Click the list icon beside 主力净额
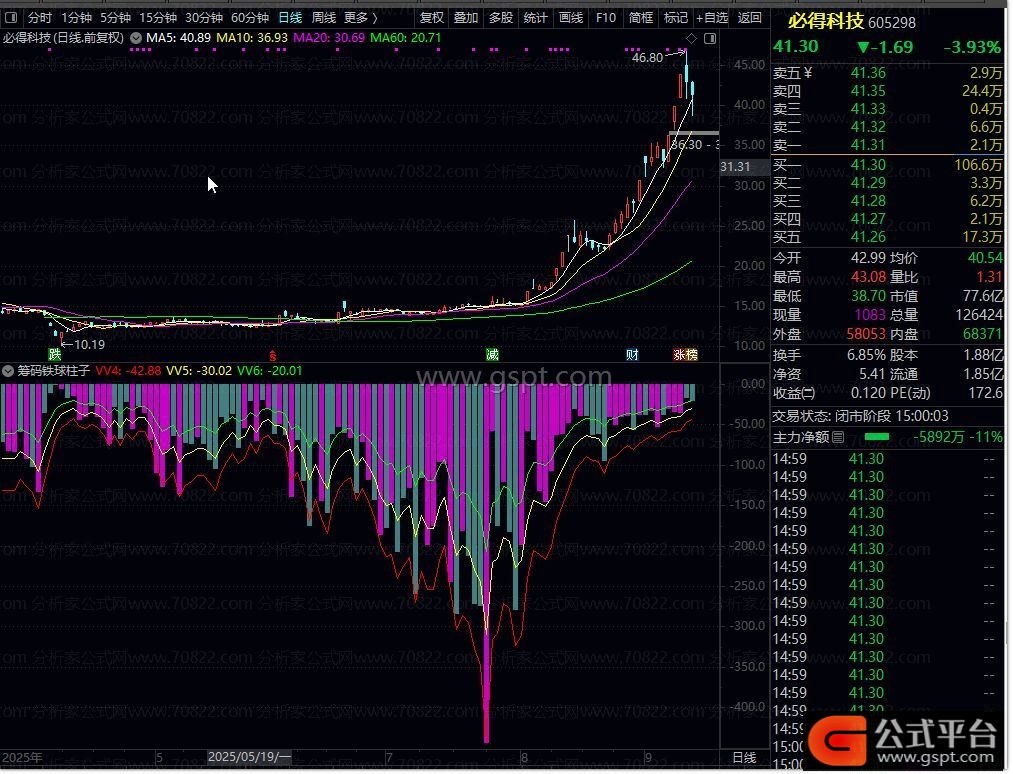This screenshot has height=774, width=1013. tap(838, 437)
